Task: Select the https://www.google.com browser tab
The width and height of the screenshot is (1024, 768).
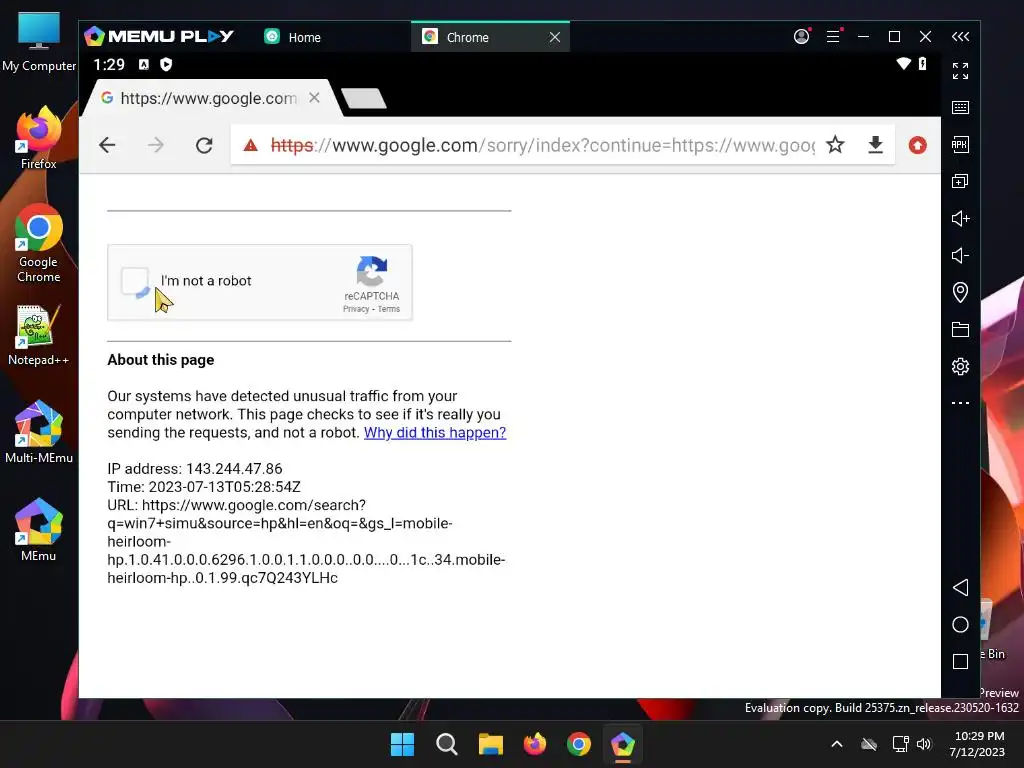Action: [x=208, y=98]
